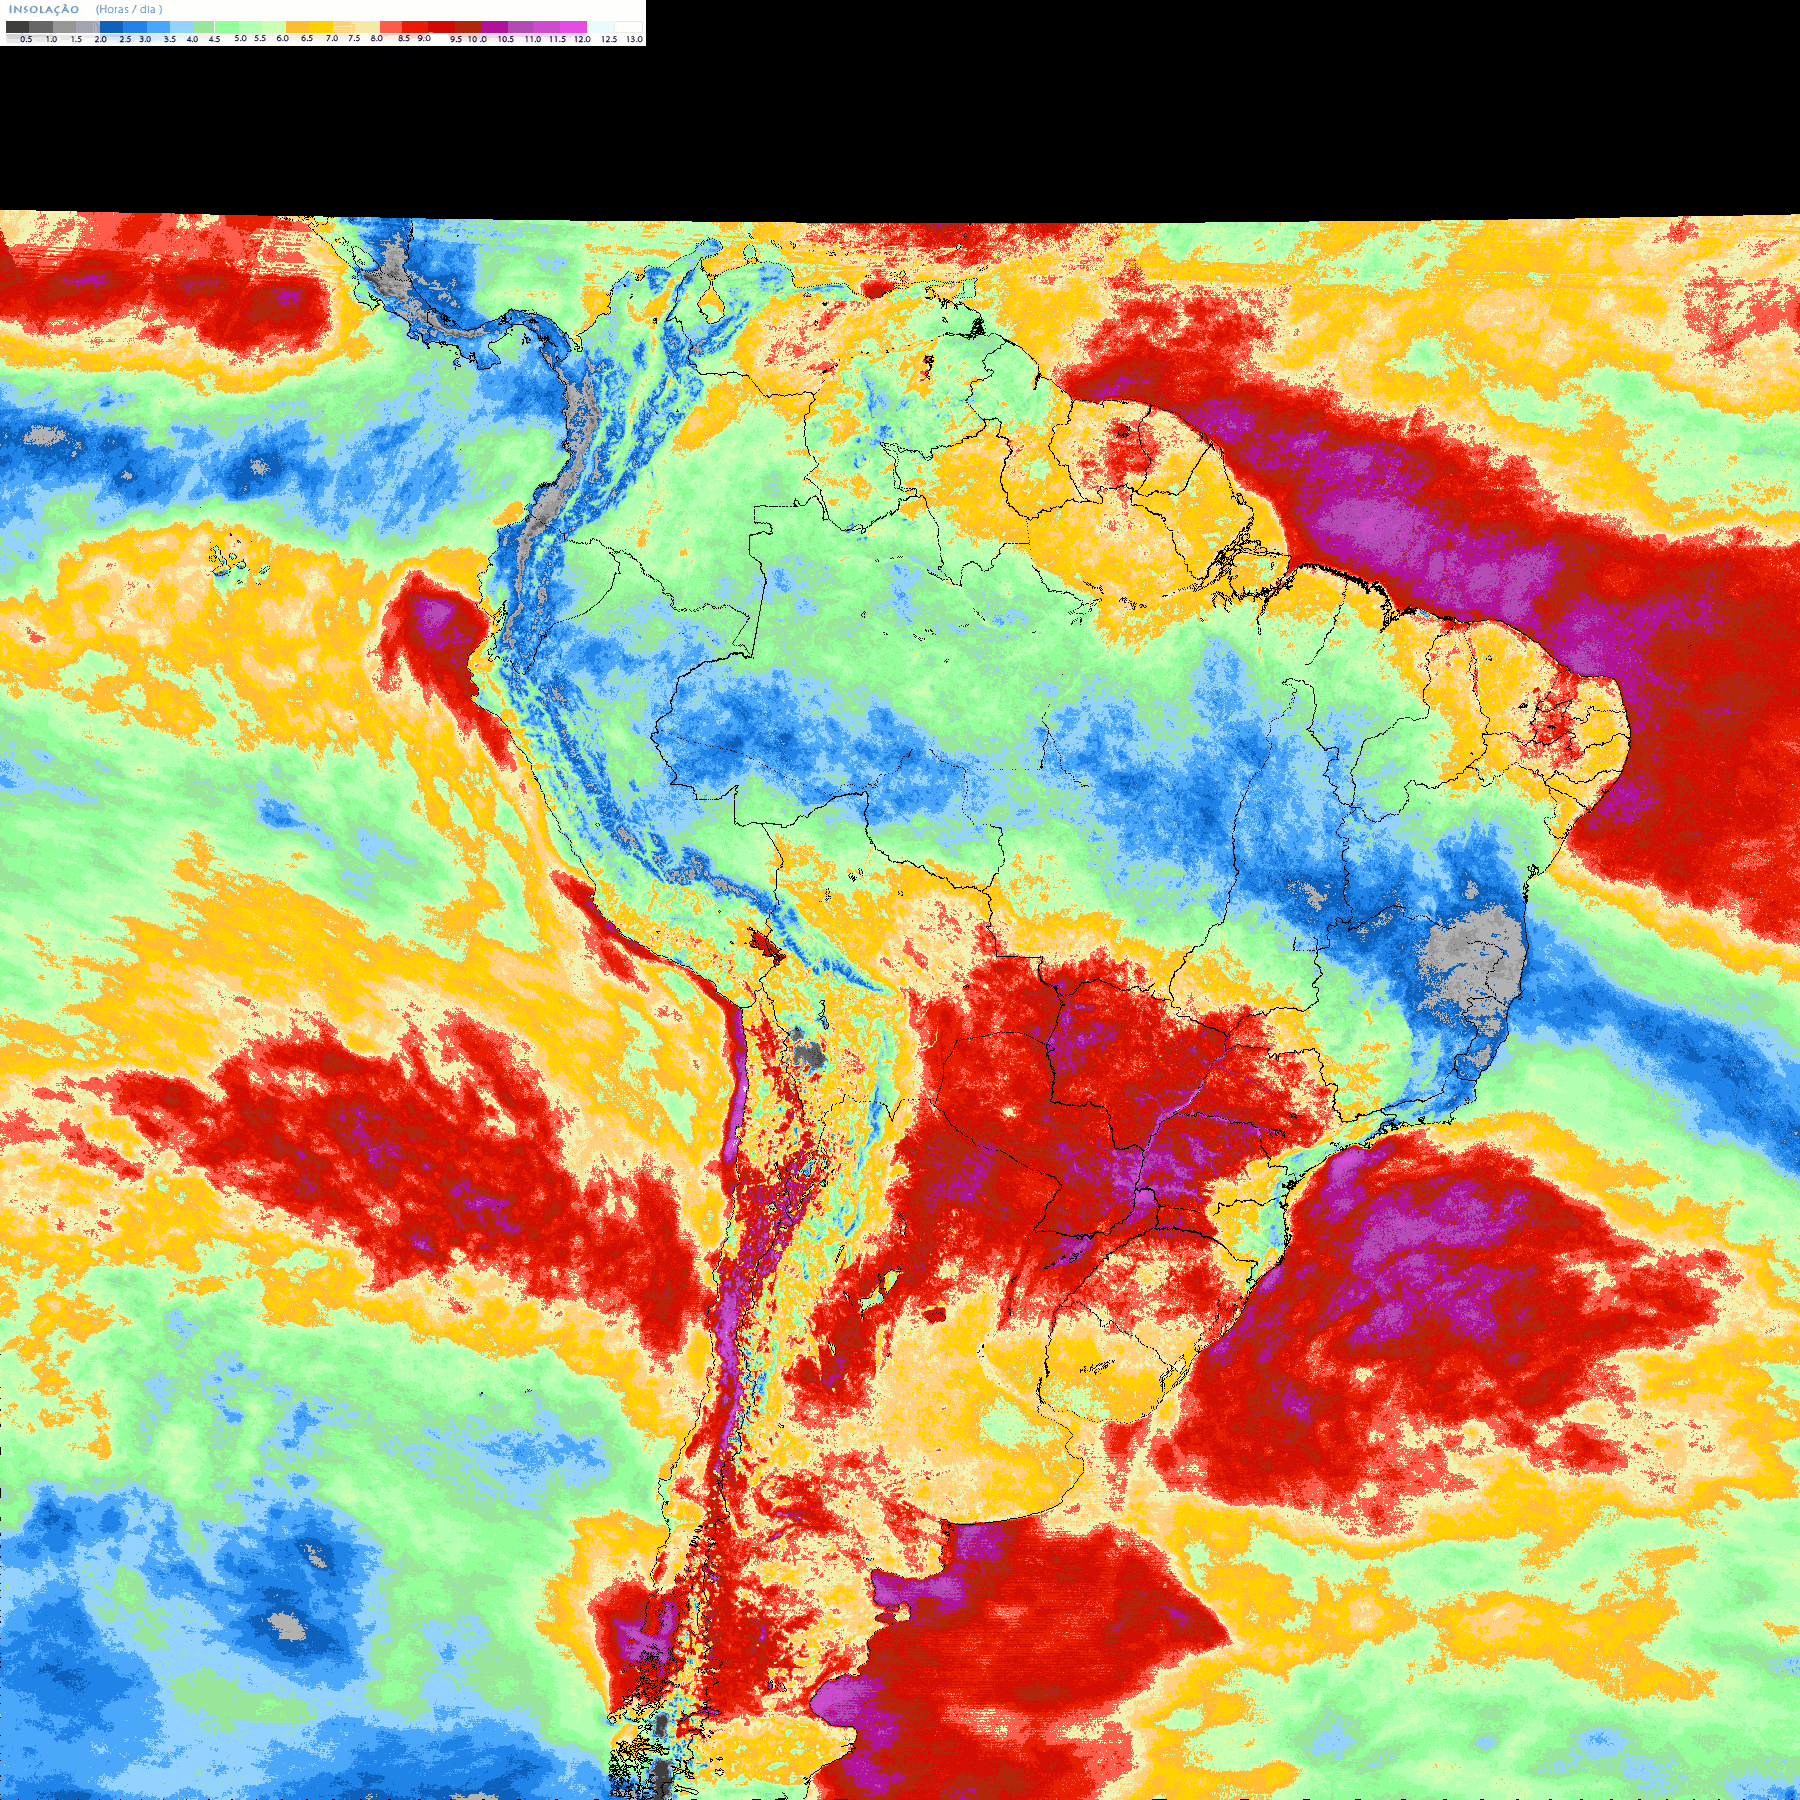Click the '(Horas / dia)' unit label
Image resolution: width=1800 pixels, height=1800 pixels.
pos(129,9)
